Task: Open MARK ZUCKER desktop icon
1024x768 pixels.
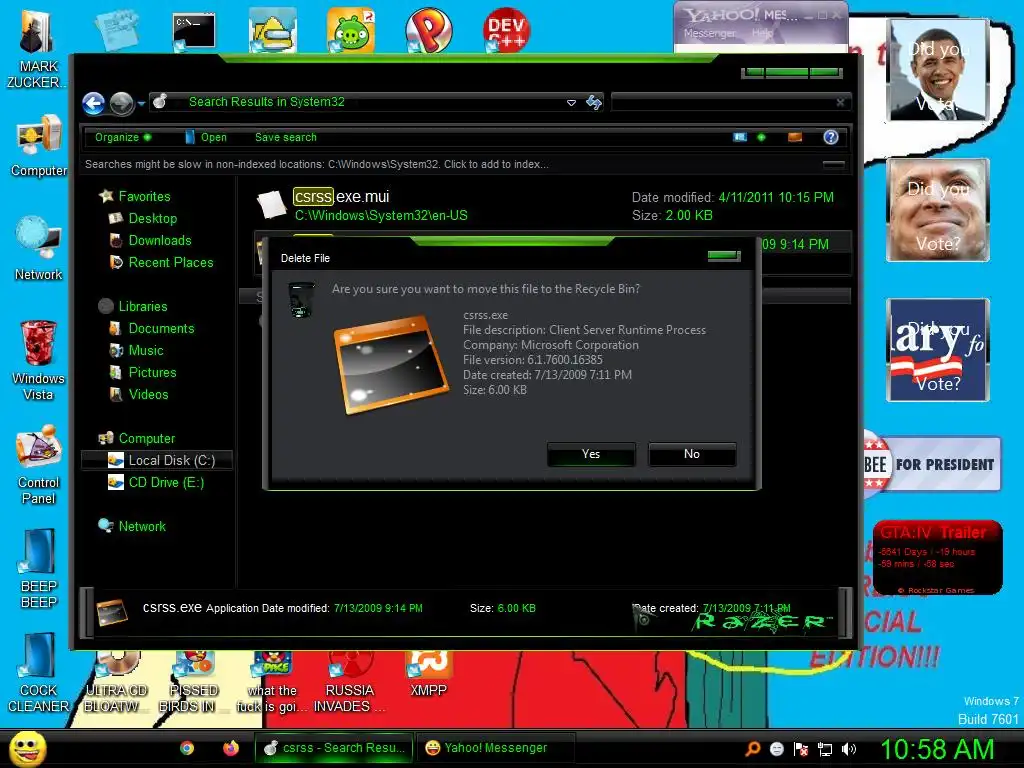Action: pos(36,50)
